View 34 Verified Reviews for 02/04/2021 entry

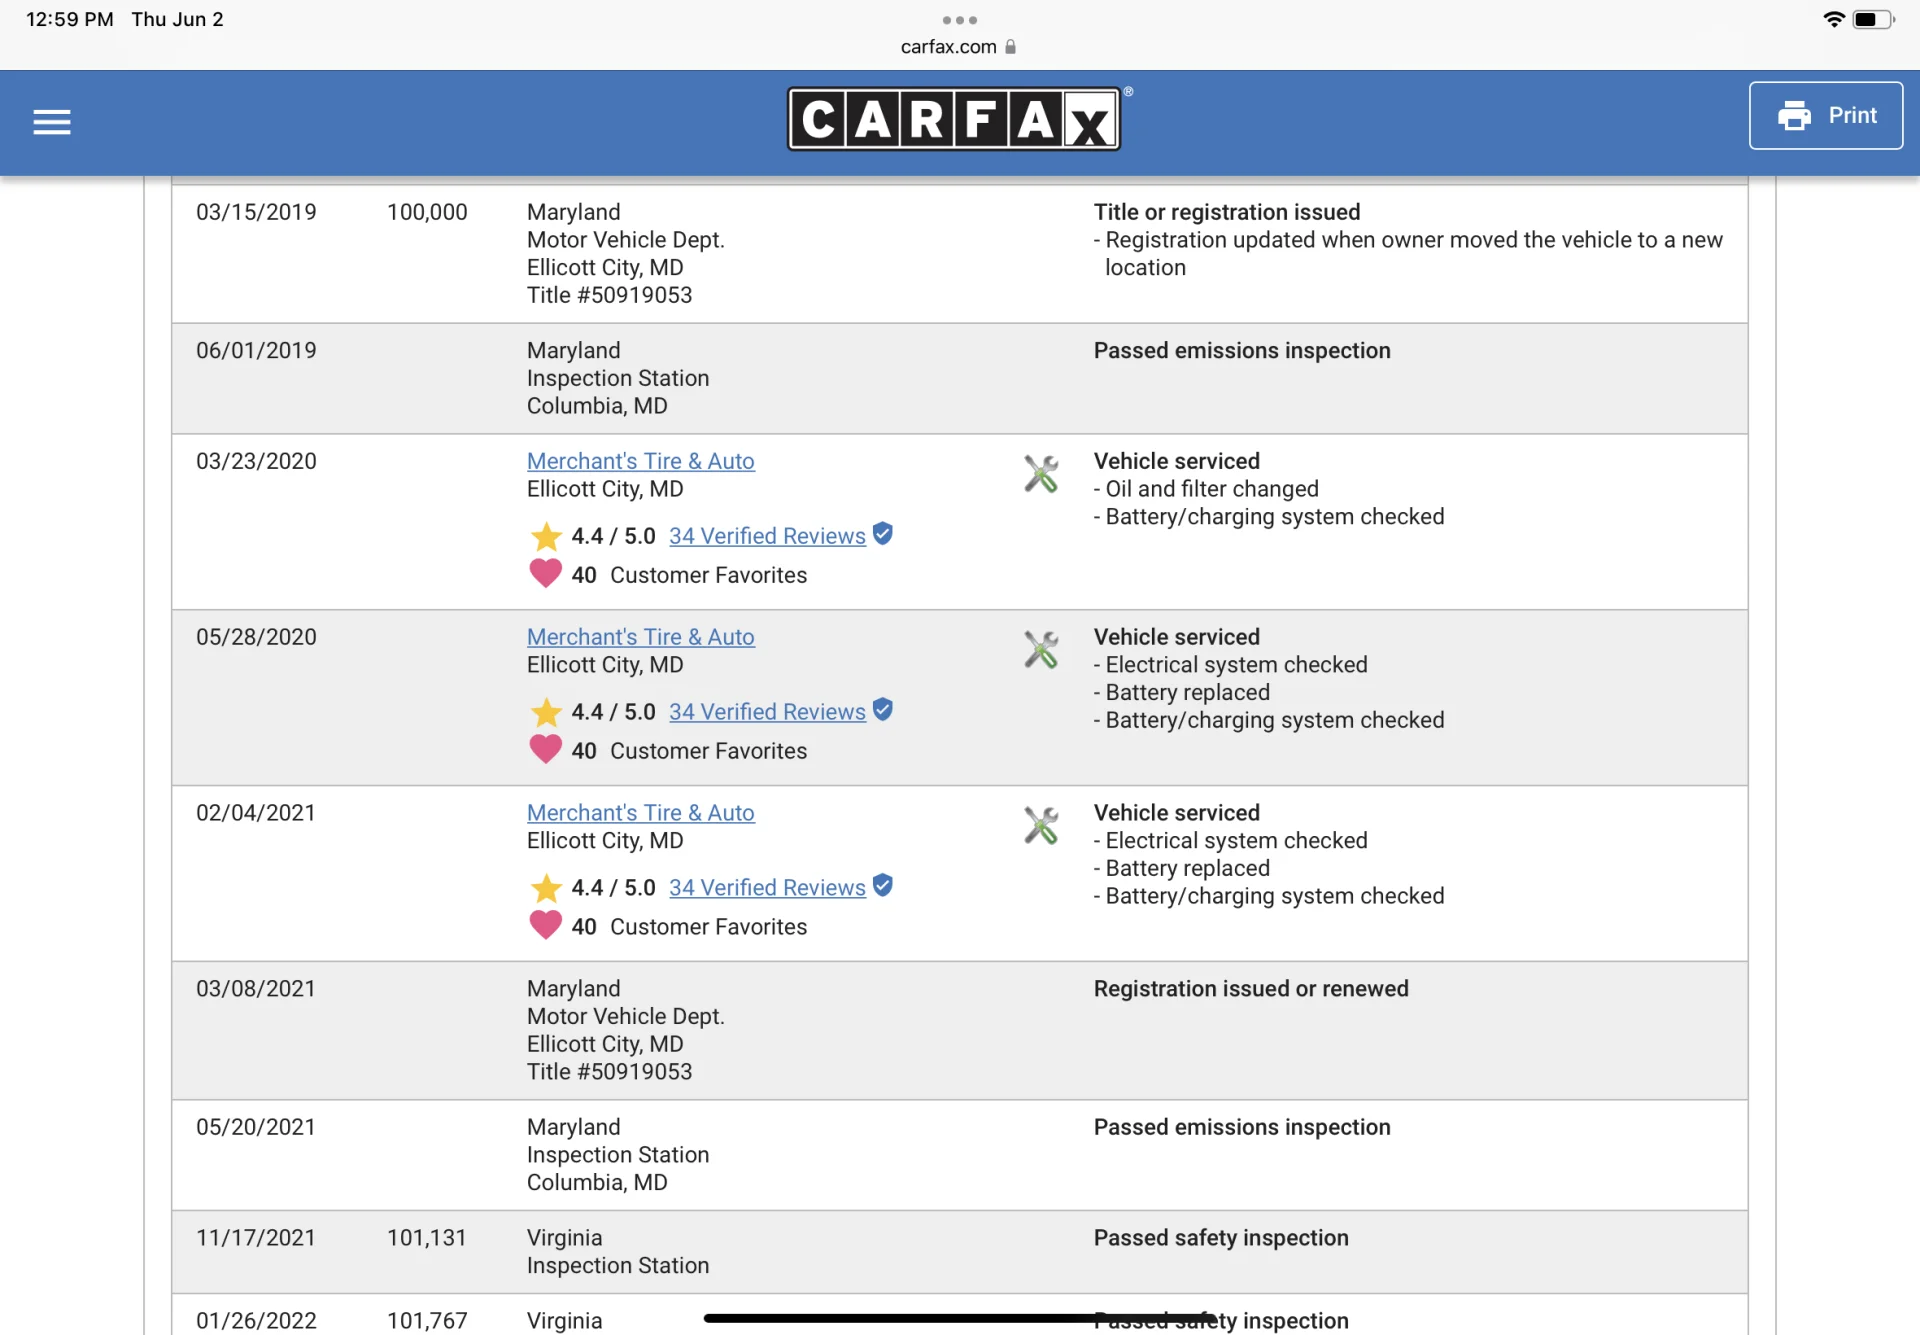click(x=767, y=888)
